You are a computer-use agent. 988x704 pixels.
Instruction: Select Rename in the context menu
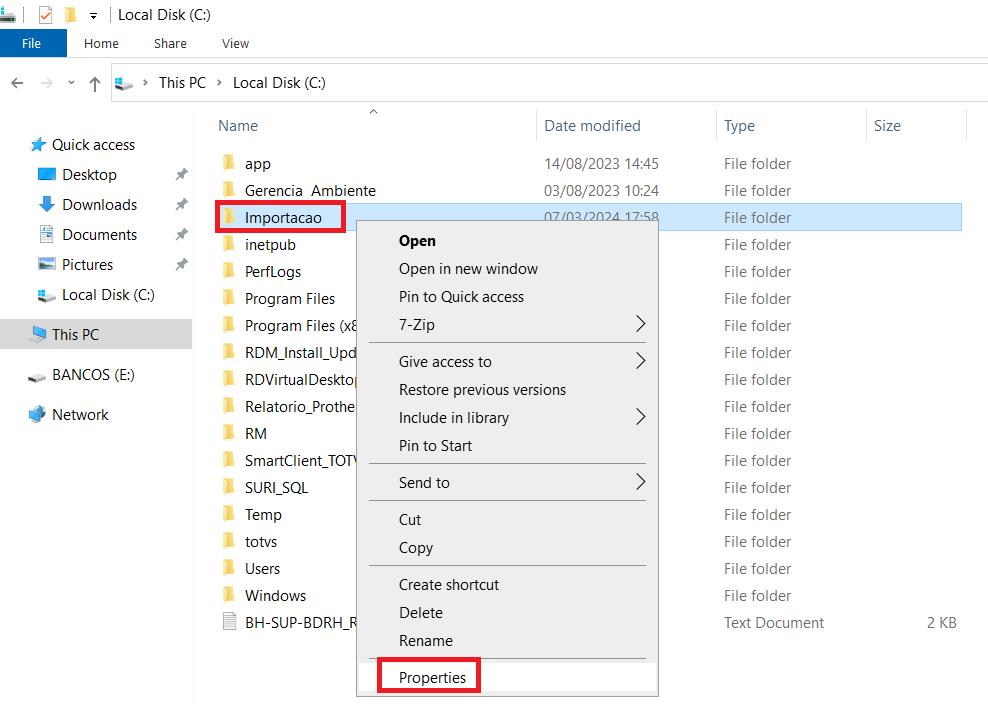point(426,640)
